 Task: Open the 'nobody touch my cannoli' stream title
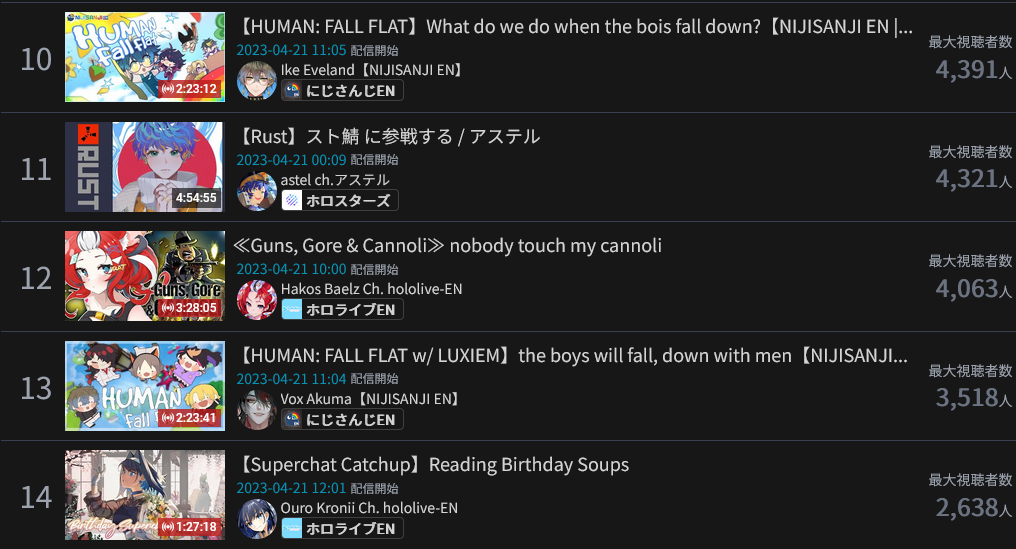[x=448, y=246]
